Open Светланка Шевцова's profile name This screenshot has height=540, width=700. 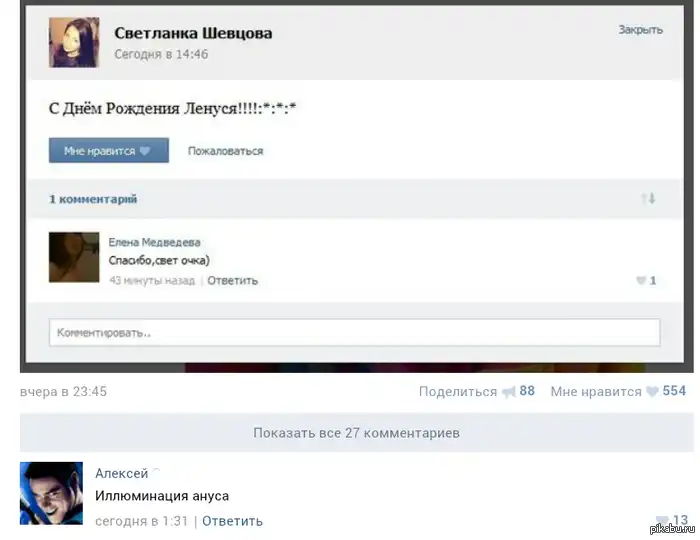[x=193, y=33]
